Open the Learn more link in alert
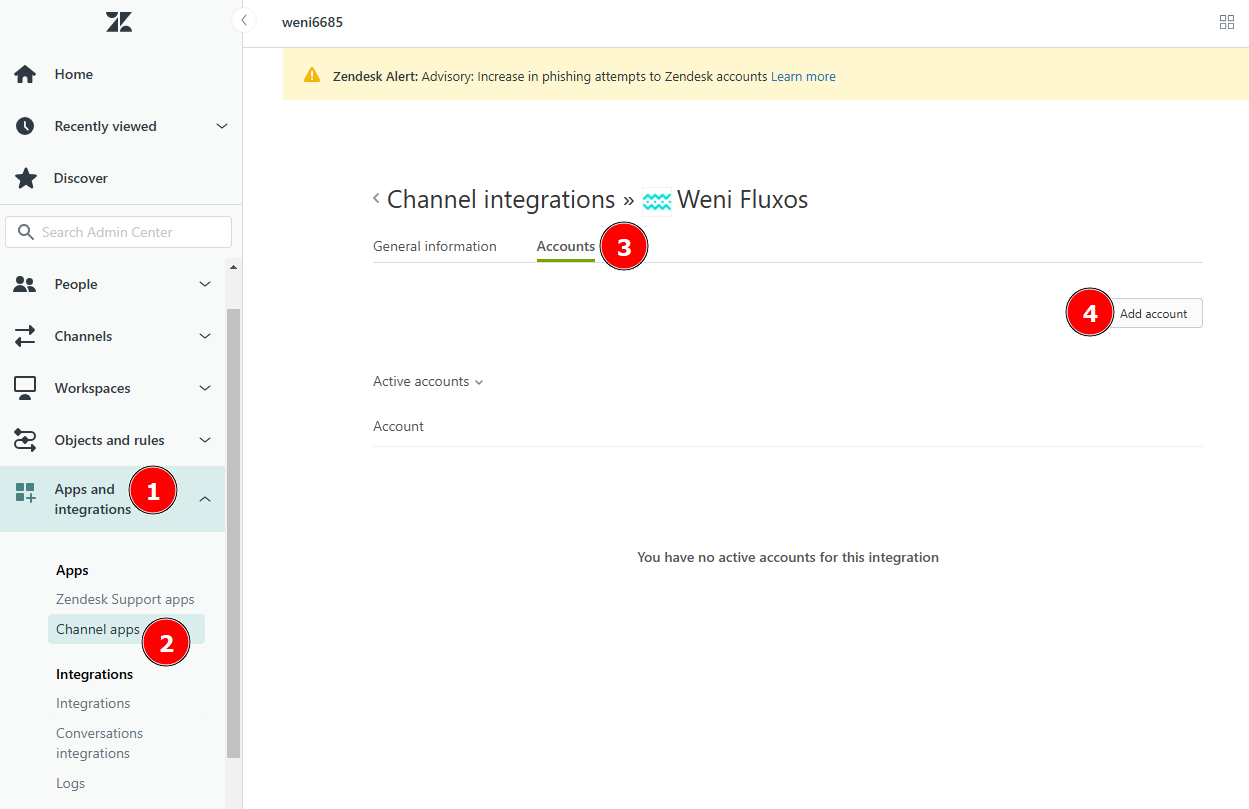 [803, 76]
